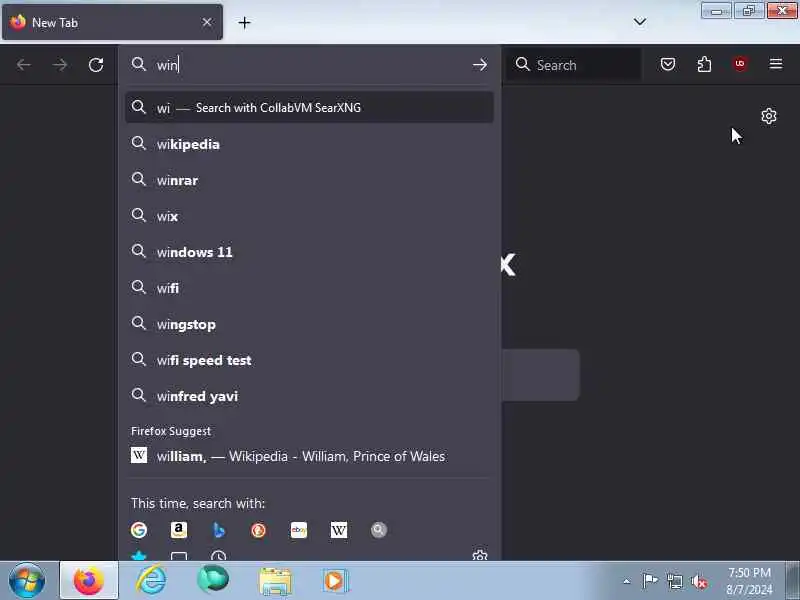Search with Bing one-off engine icon
The height and width of the screenshot is (600, 800).
tap(218, 530)
